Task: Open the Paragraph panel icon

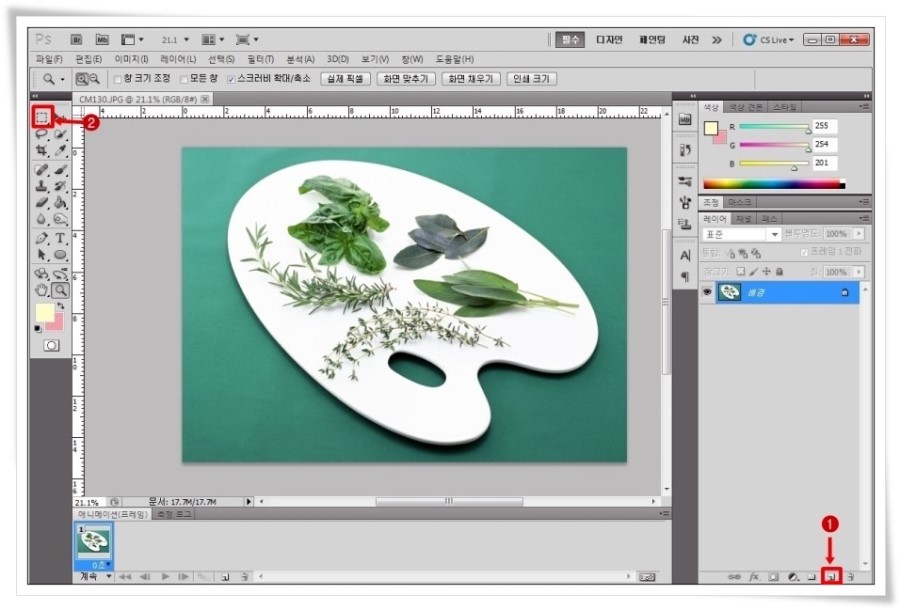Action: click(x=685, y=277)
